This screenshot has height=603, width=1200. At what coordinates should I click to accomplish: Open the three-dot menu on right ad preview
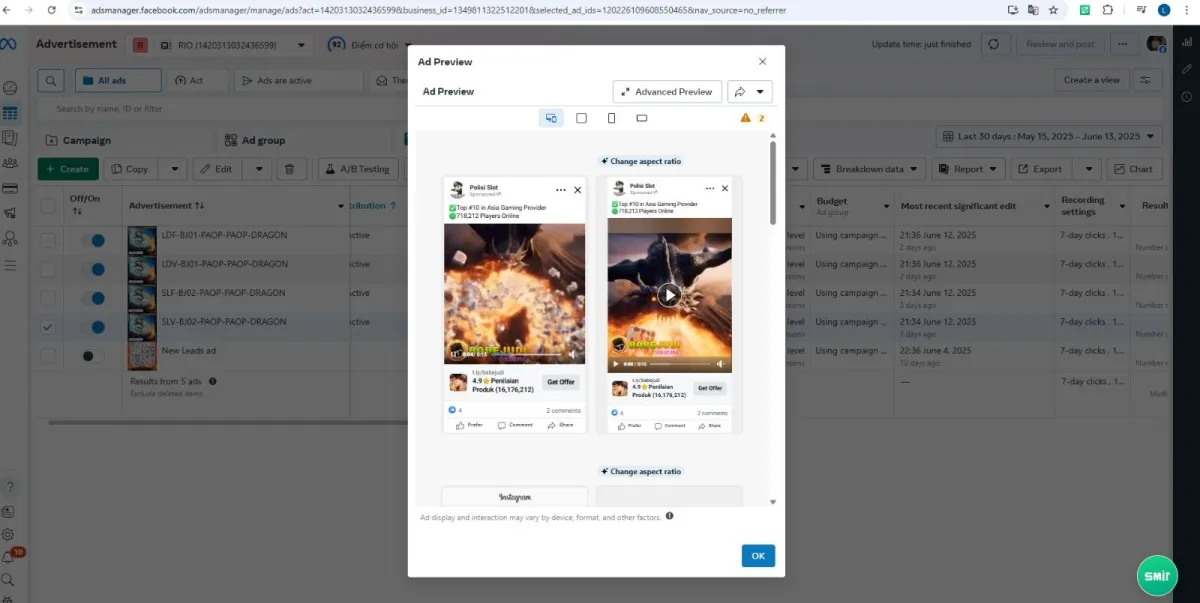(711, 188)
